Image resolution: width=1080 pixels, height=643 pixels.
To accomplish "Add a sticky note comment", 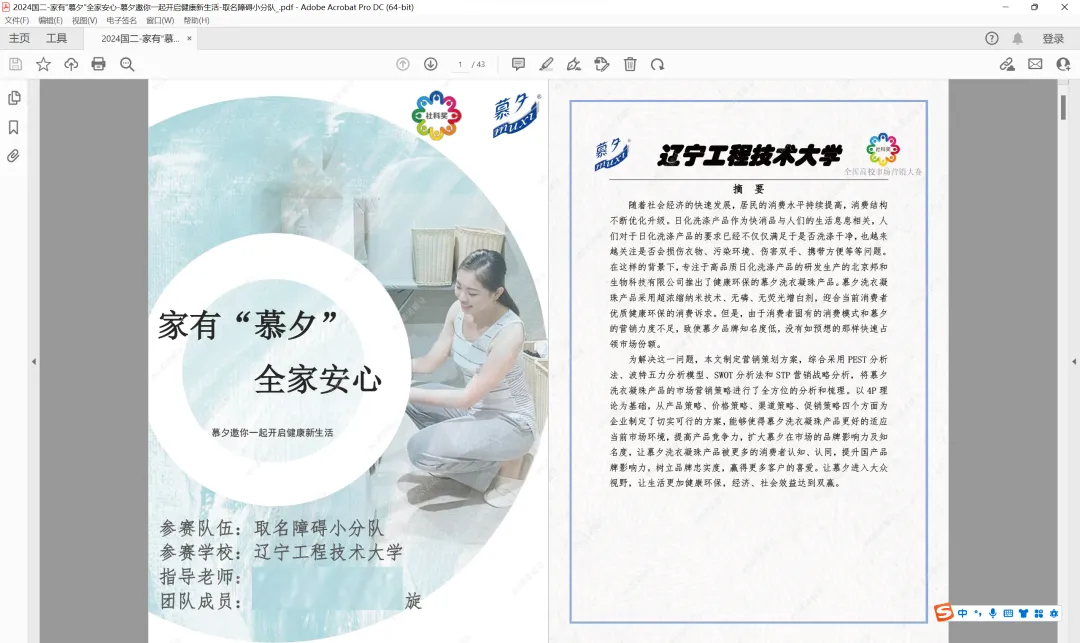I will coord(518,64).
